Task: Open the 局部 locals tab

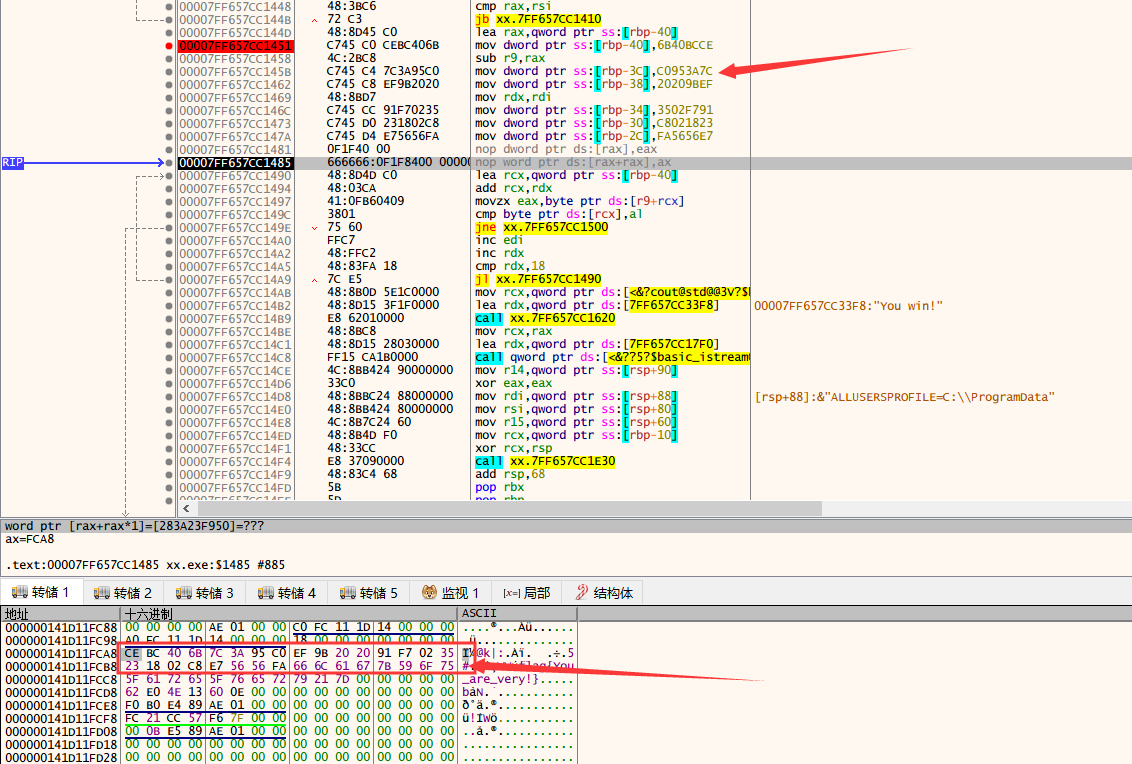Action: (526, 593)
